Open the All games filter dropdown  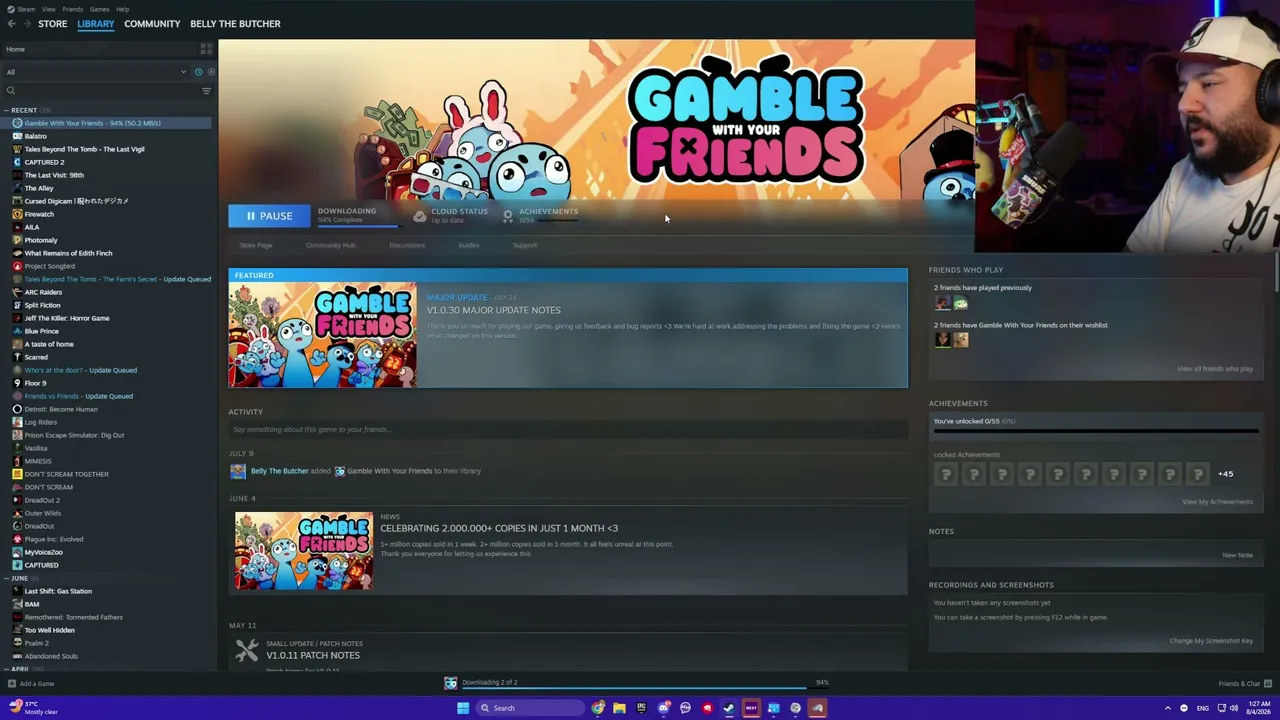(96, 72)
